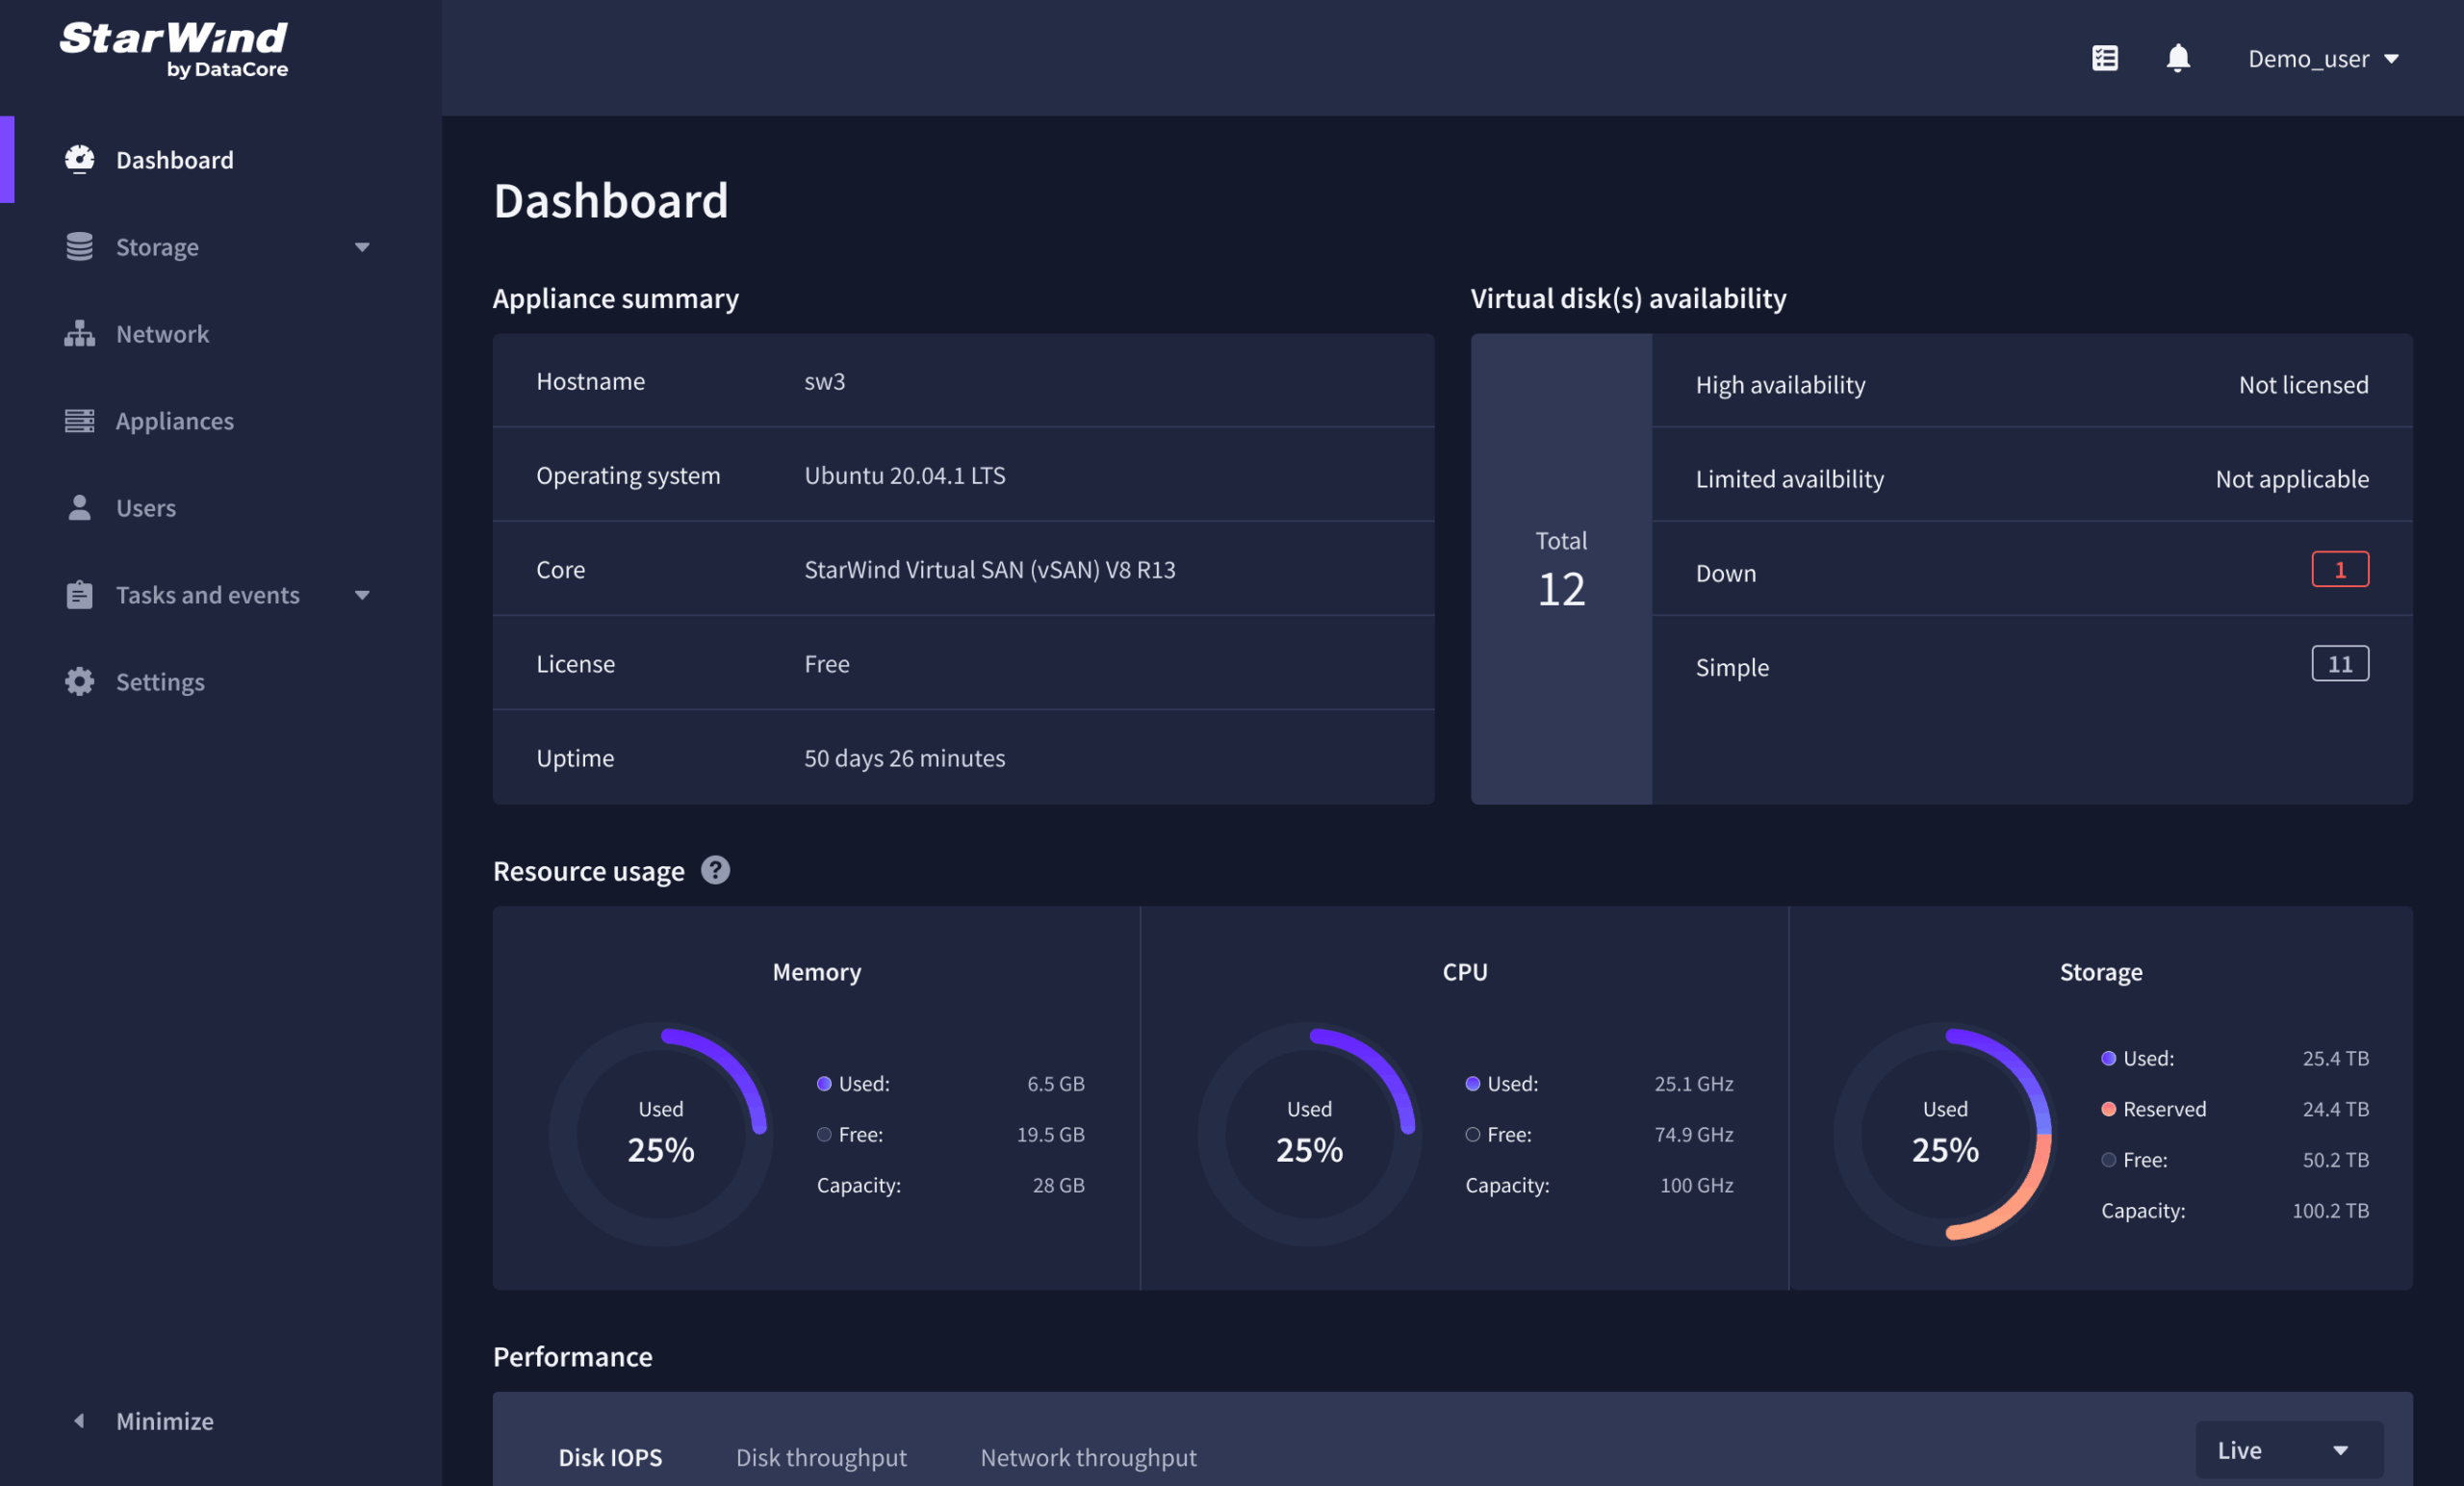Click the Simple disks count badge
Viewport: 2464px width, 1486px height.
(x=2339, y=664)
